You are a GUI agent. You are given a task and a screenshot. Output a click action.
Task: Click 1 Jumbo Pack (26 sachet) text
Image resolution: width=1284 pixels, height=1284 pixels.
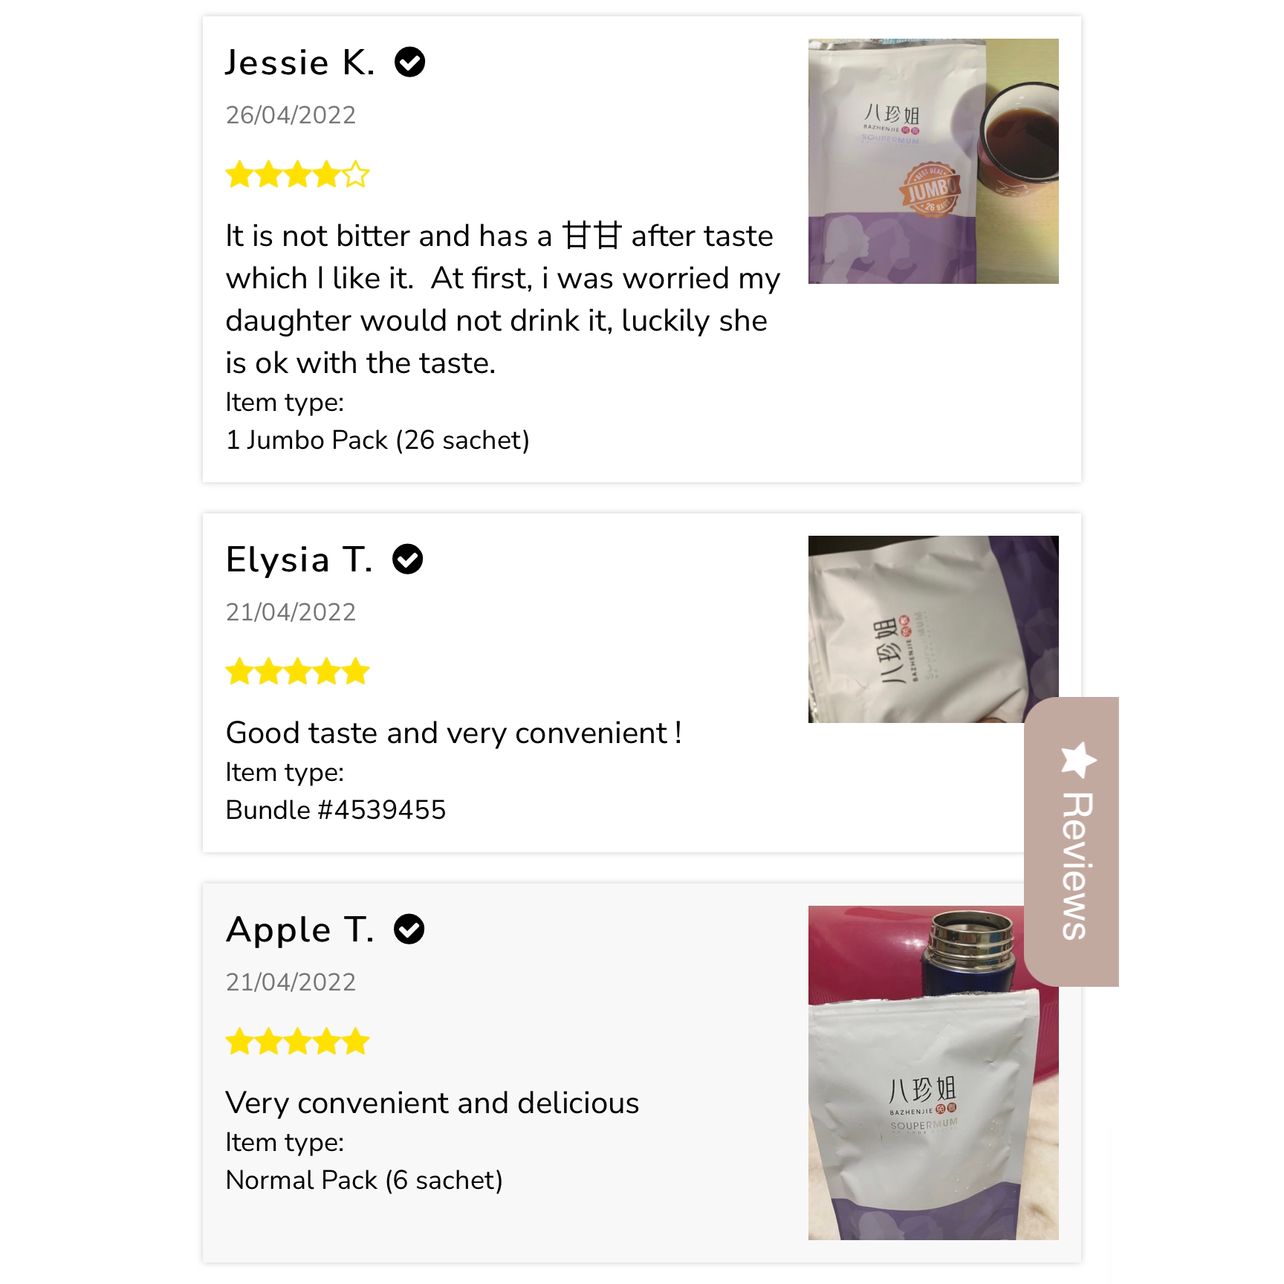(x=378, y=440)
